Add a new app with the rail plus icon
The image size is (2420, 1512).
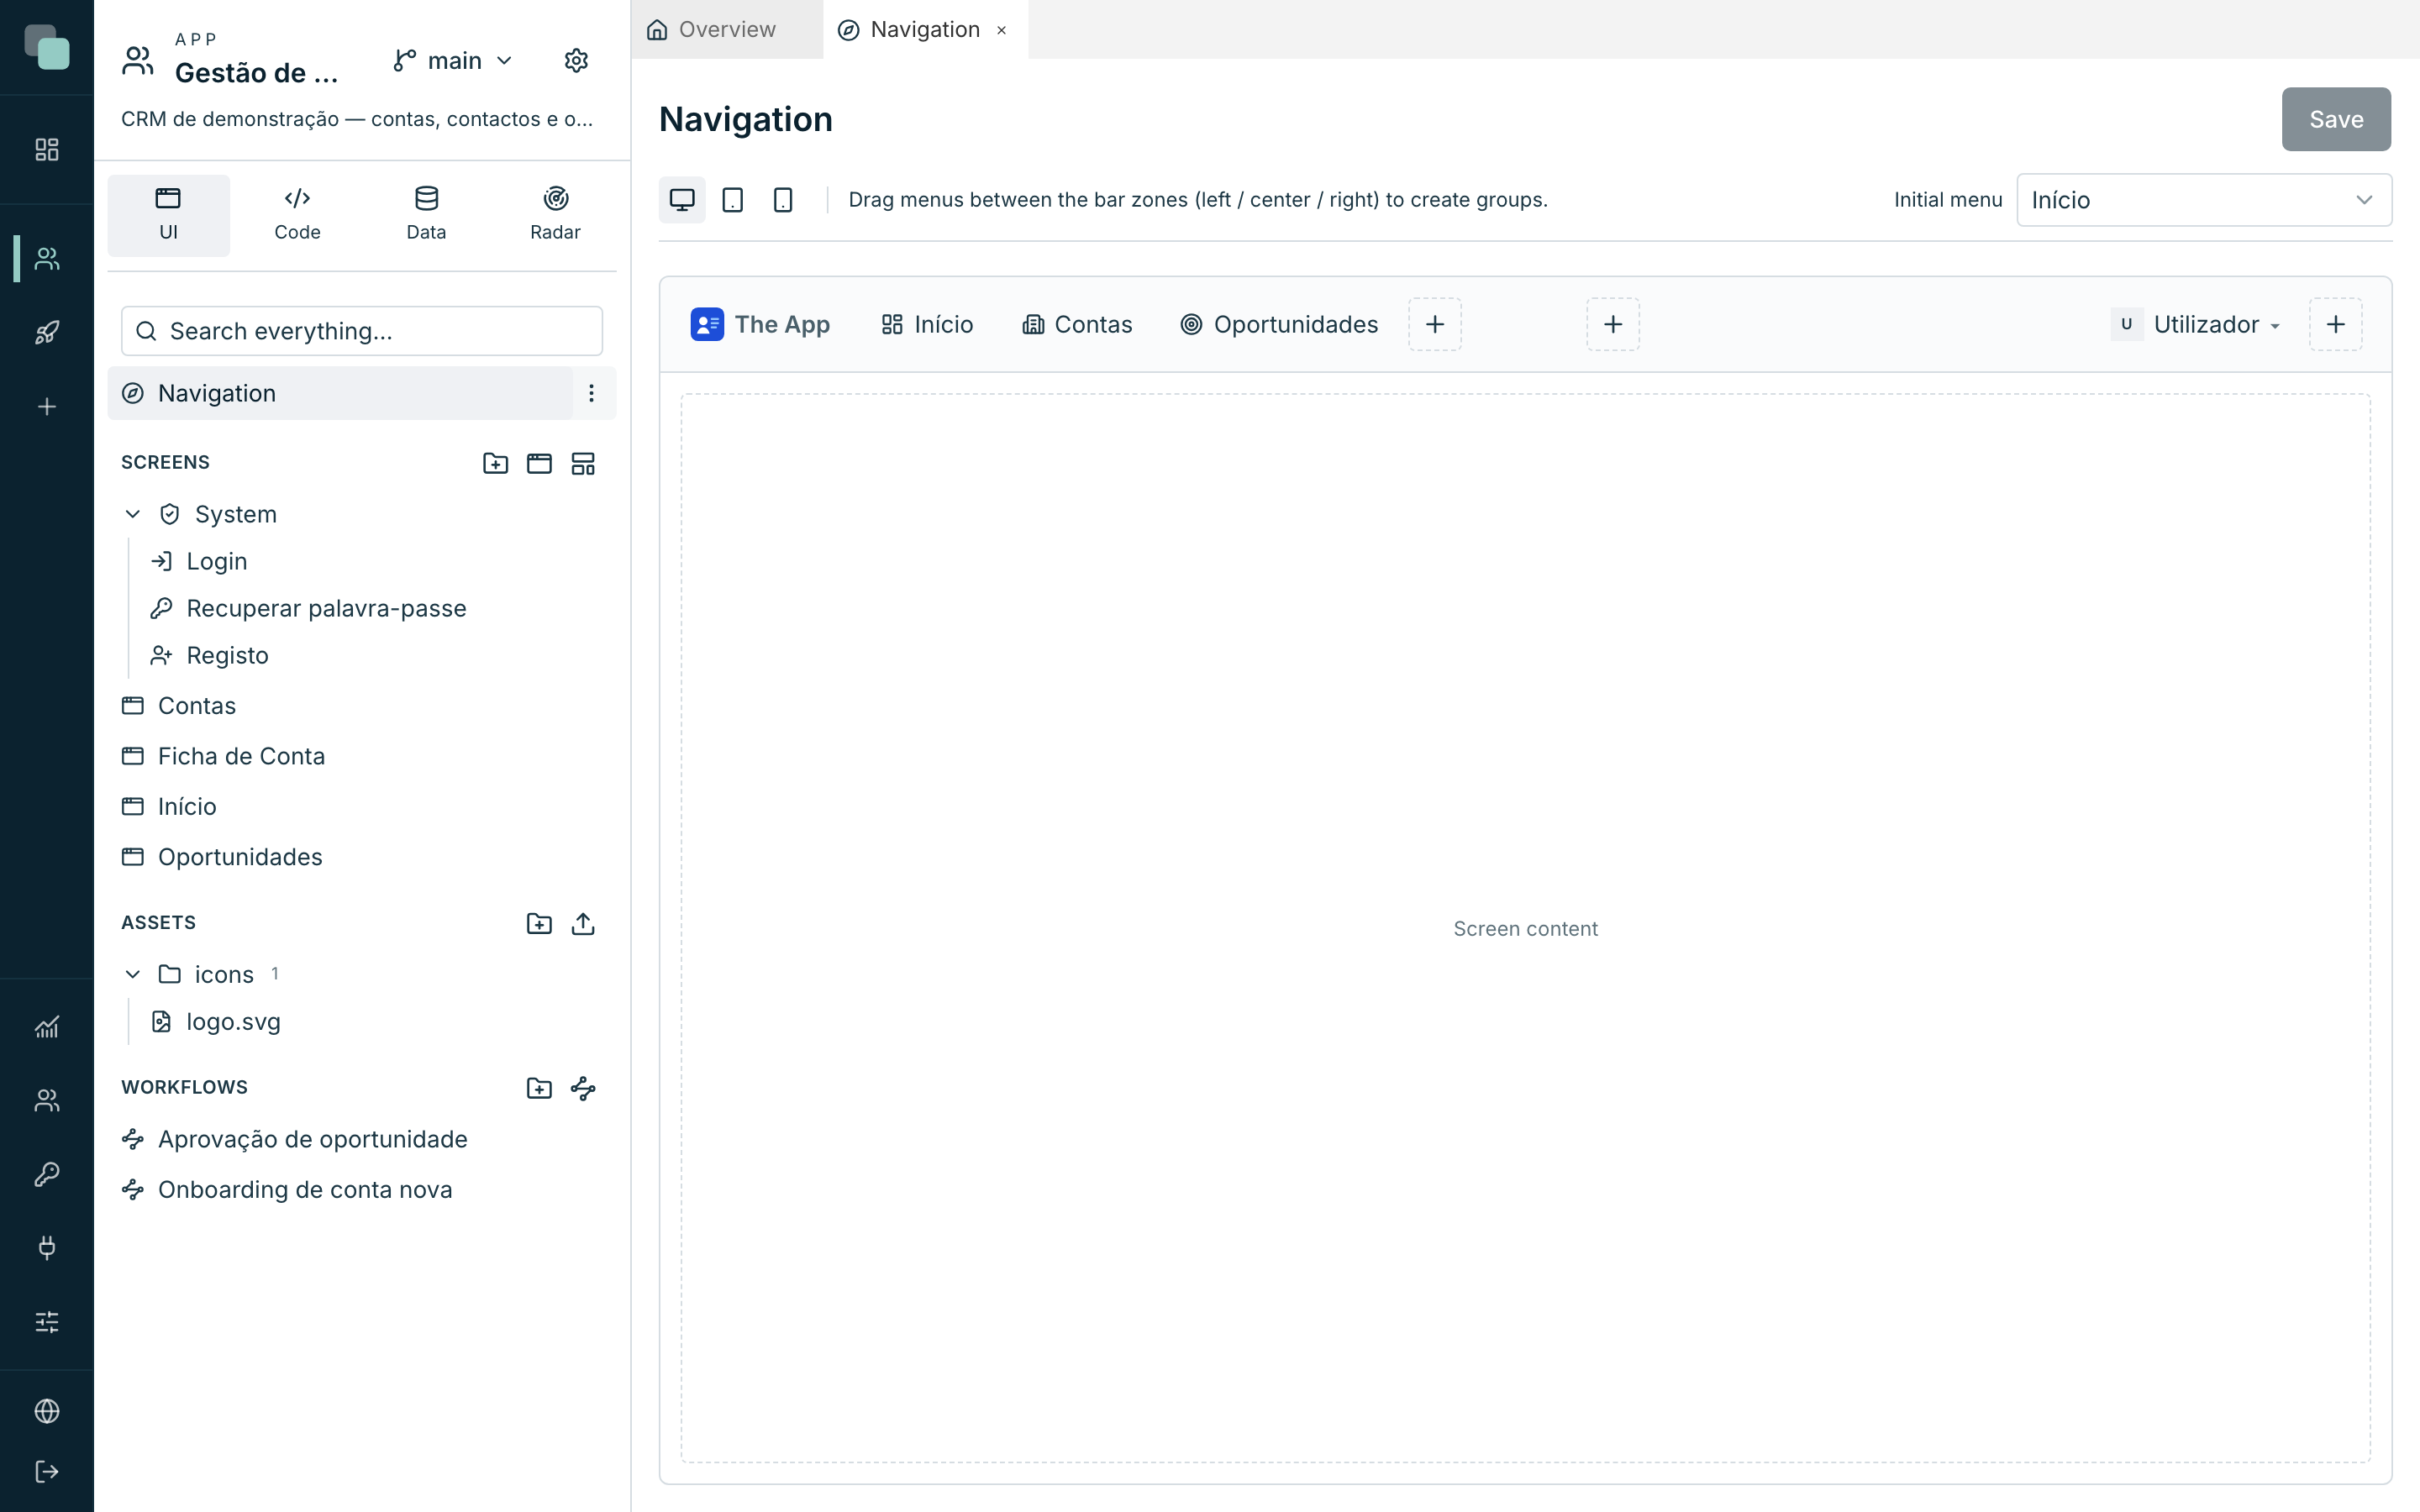pos(47,406)
